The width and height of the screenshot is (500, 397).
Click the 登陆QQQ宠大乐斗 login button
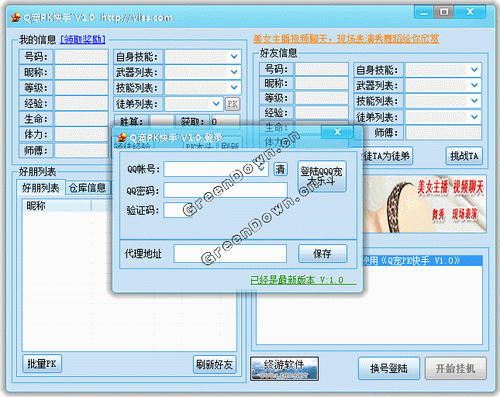tap(322, 176)
